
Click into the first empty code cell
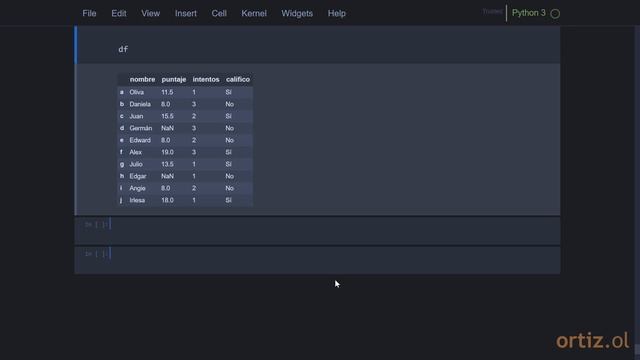pos(318,231)
